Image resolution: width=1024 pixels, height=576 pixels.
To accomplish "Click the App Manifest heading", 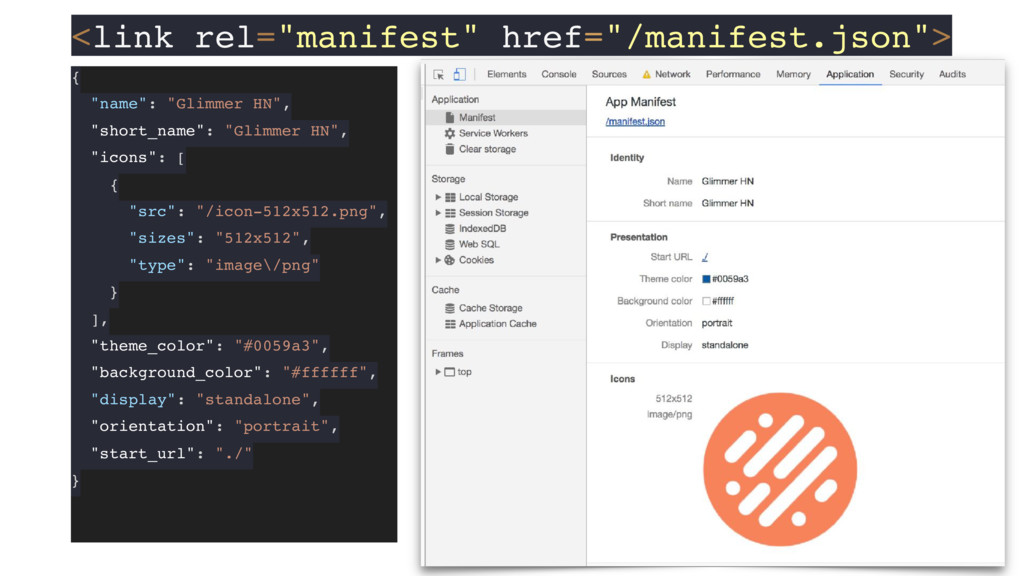I will tap(641, 102).
